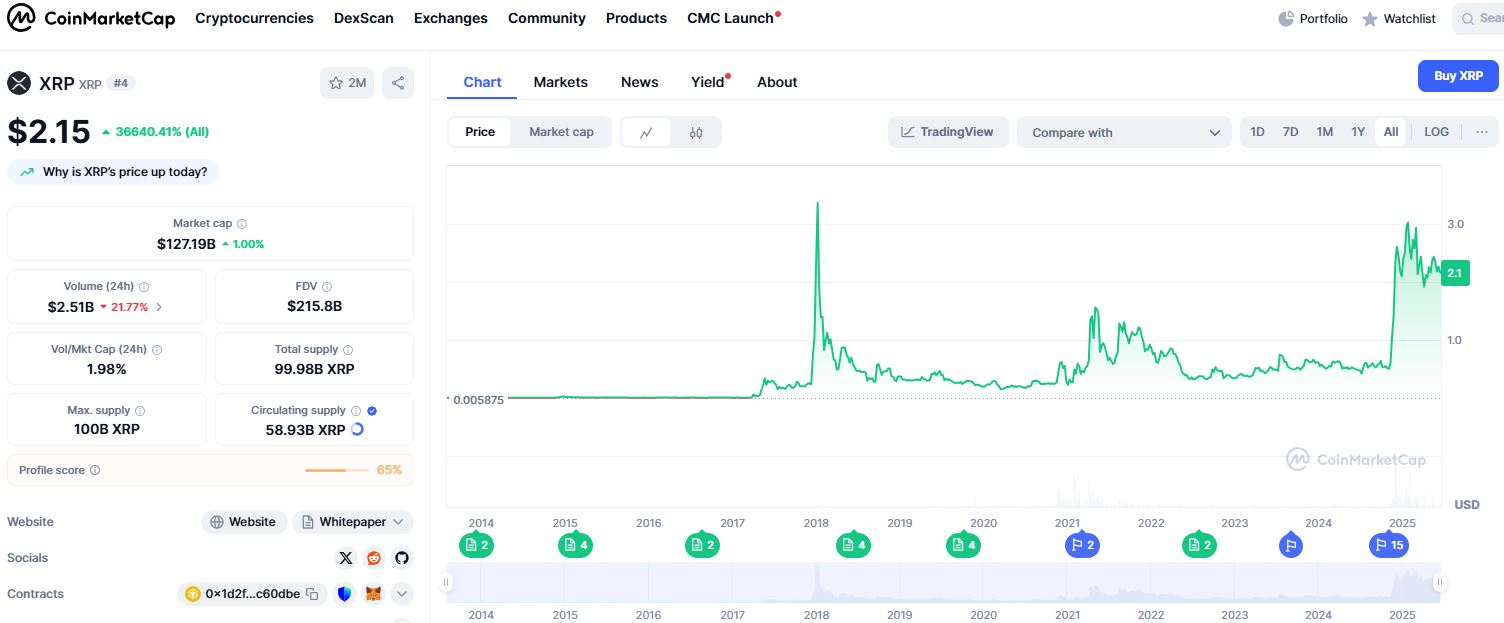1504x623 pixels.
Task: Click the XRP coin logo
Action: click(19, 83)
